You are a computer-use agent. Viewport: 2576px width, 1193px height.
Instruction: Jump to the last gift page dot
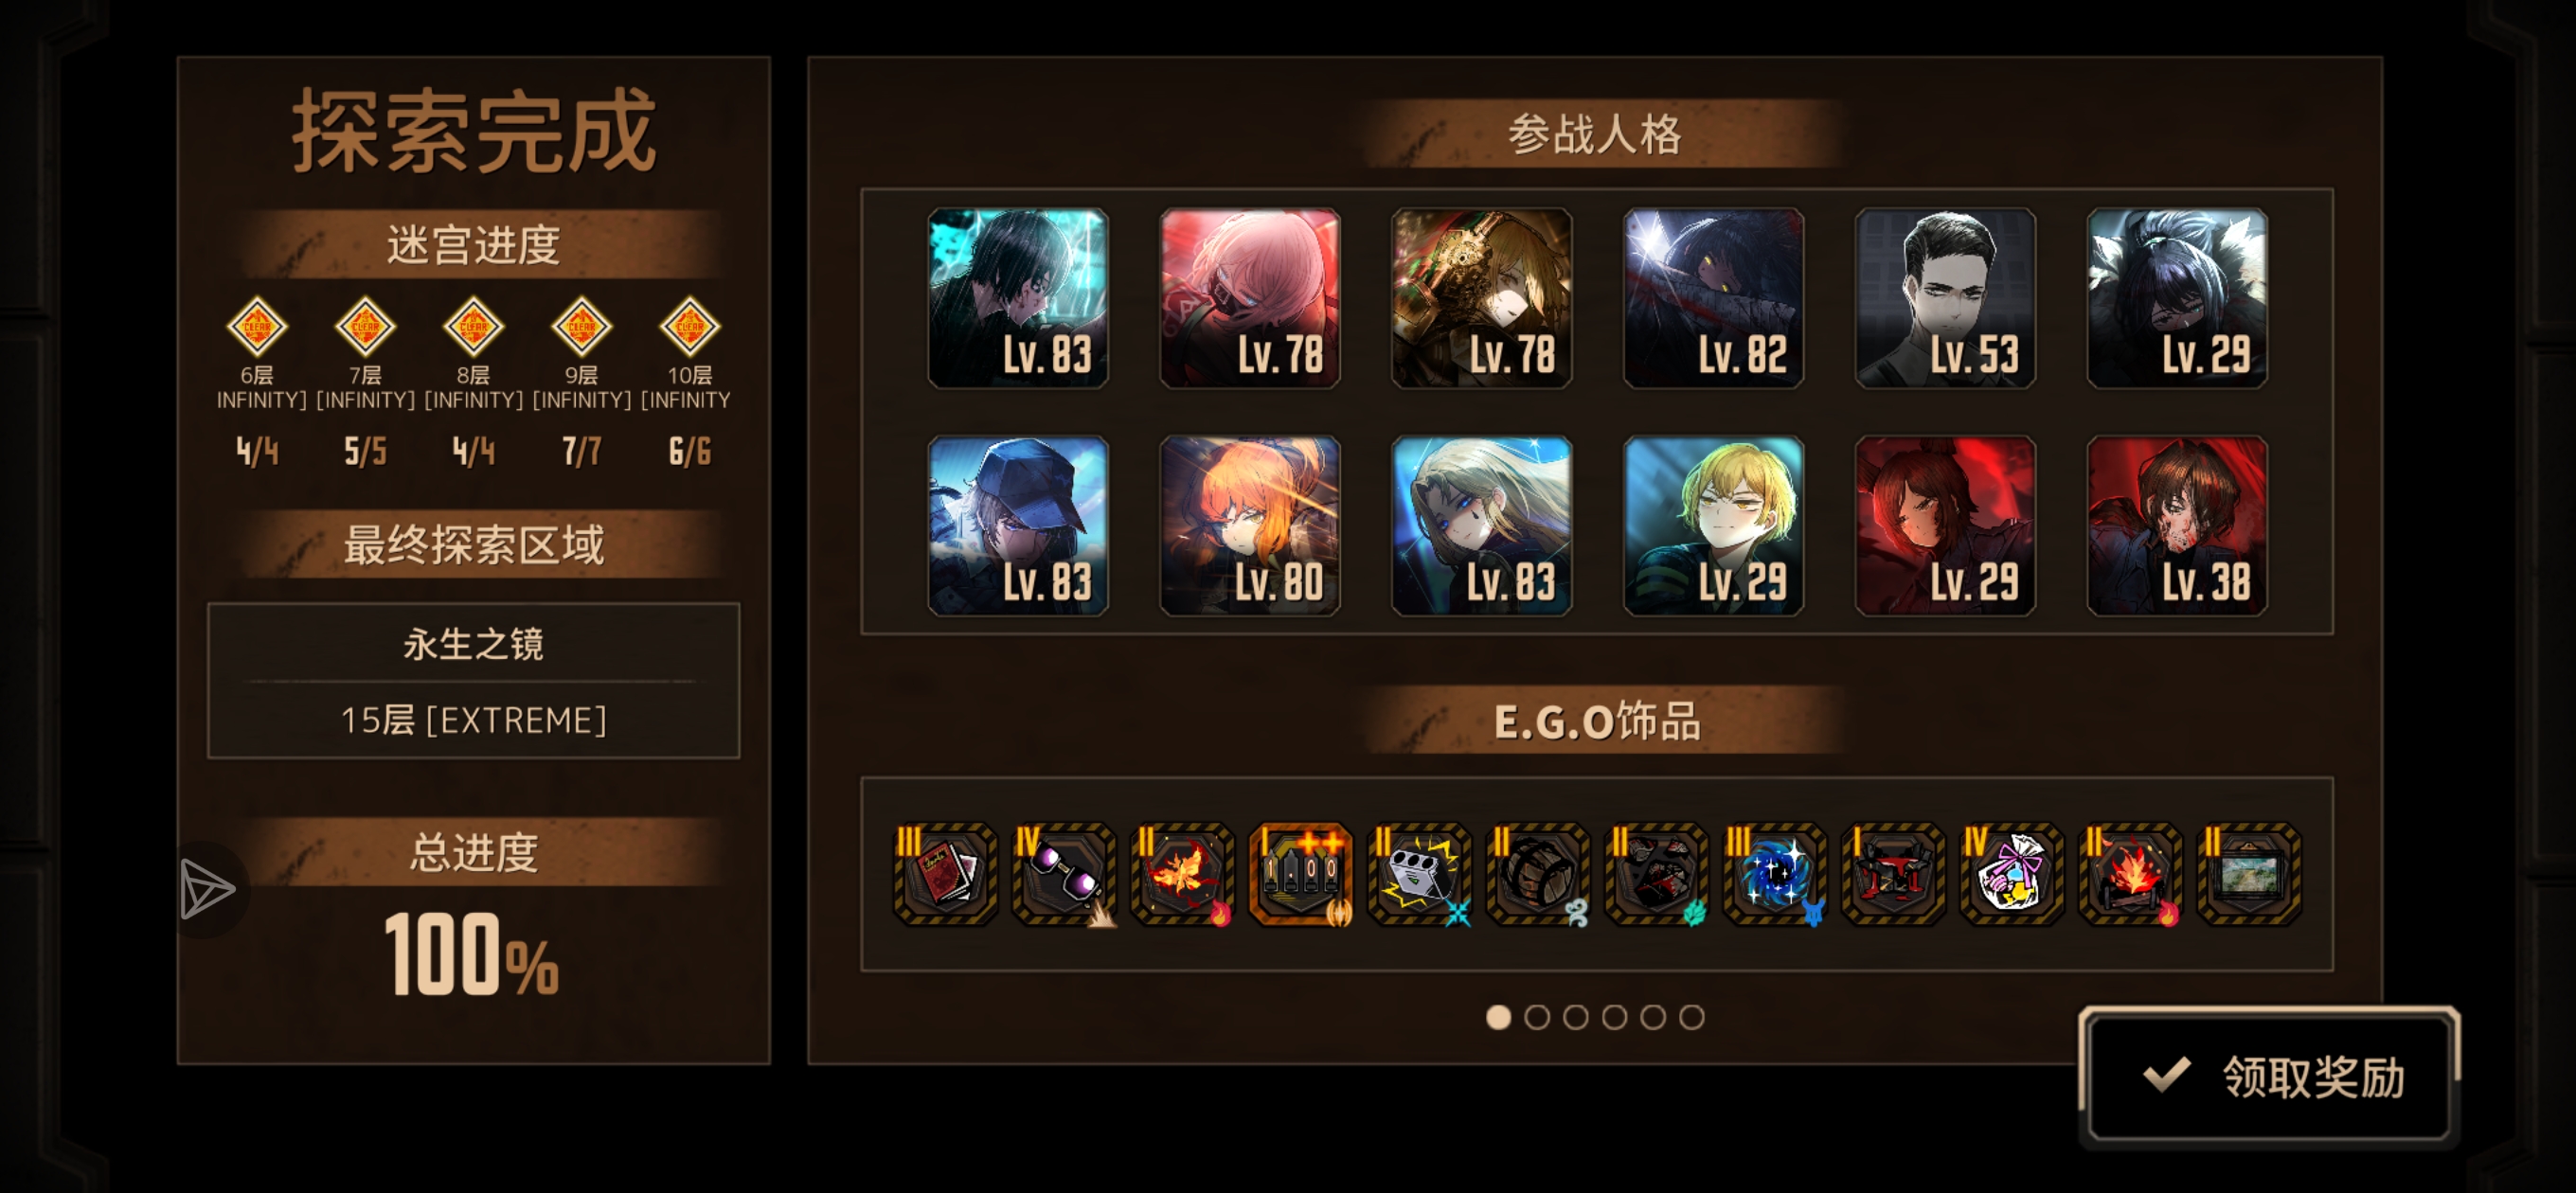[x=1691, y=1017]
